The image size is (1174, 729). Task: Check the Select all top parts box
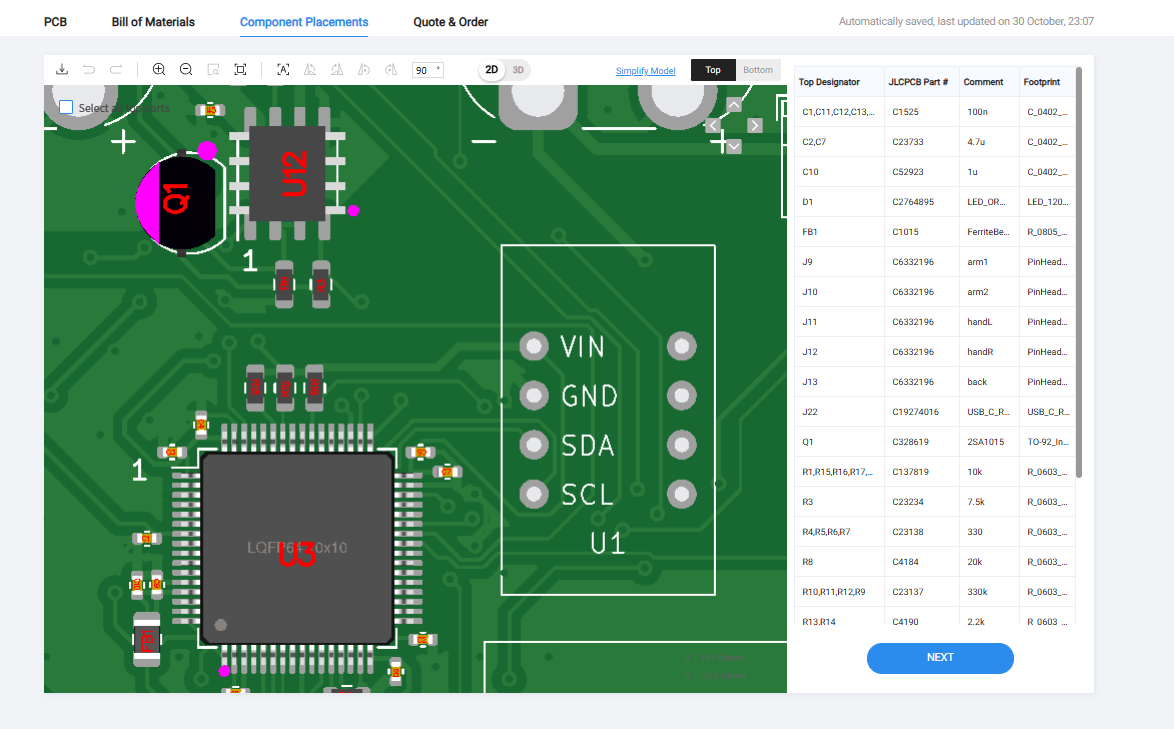66,107
